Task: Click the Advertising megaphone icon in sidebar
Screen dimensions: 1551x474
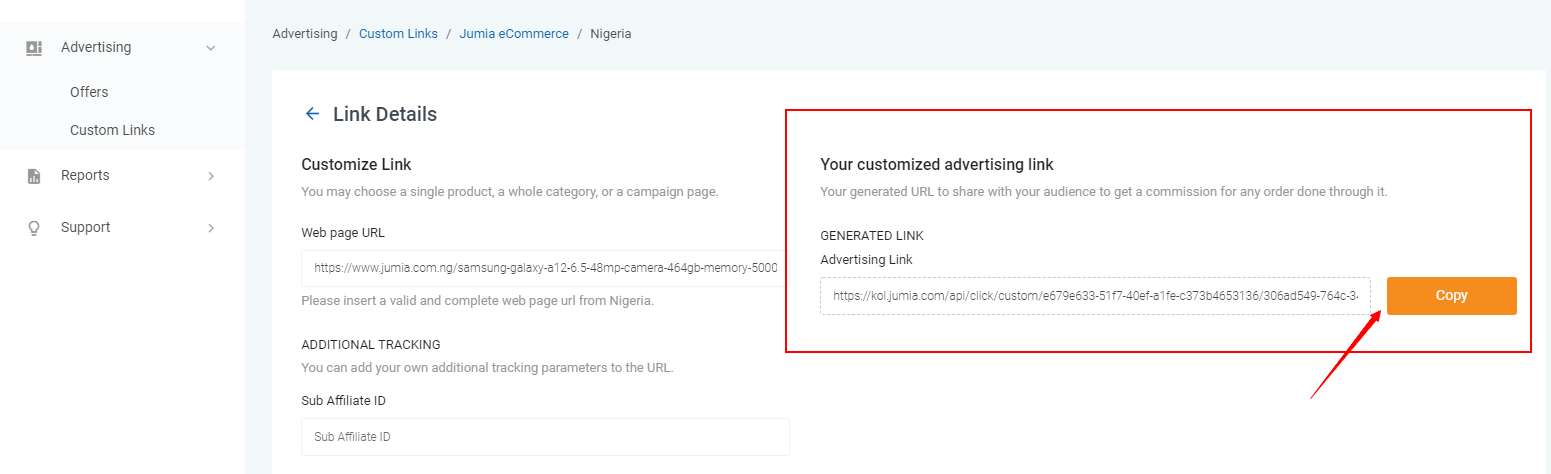Action: point(34,48)
